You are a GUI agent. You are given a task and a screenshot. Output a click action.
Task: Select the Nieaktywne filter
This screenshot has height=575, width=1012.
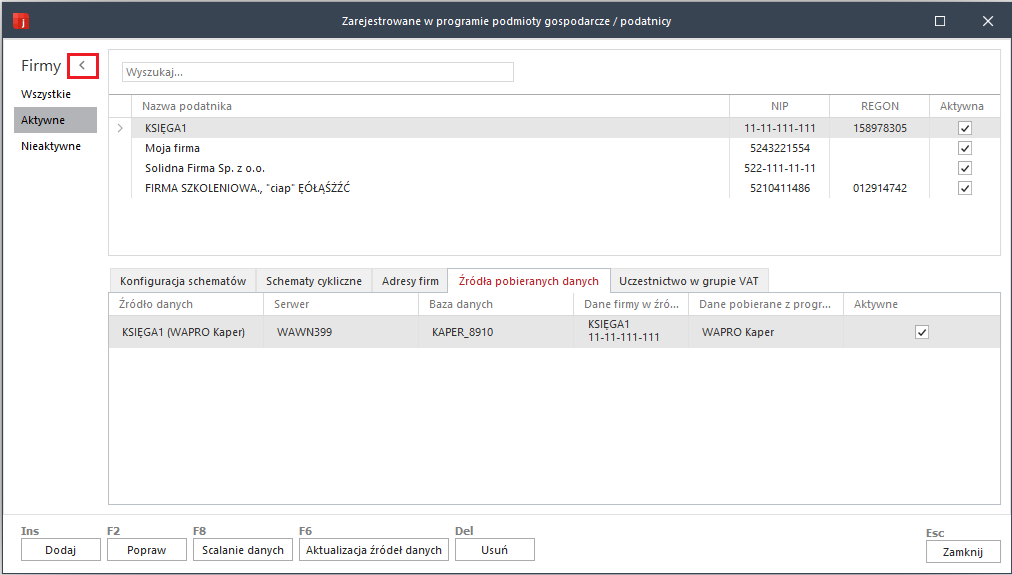point(51,146)
